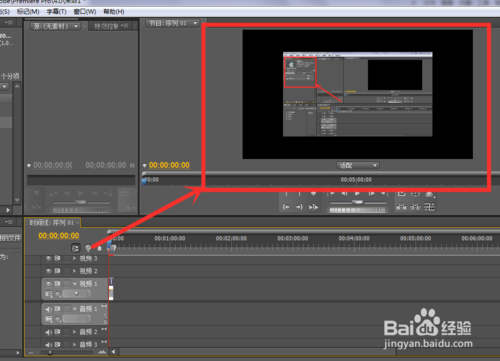Screen dimensions: 500x361
Task: Open 视频 1 display style button
Action: pos(49,294)
